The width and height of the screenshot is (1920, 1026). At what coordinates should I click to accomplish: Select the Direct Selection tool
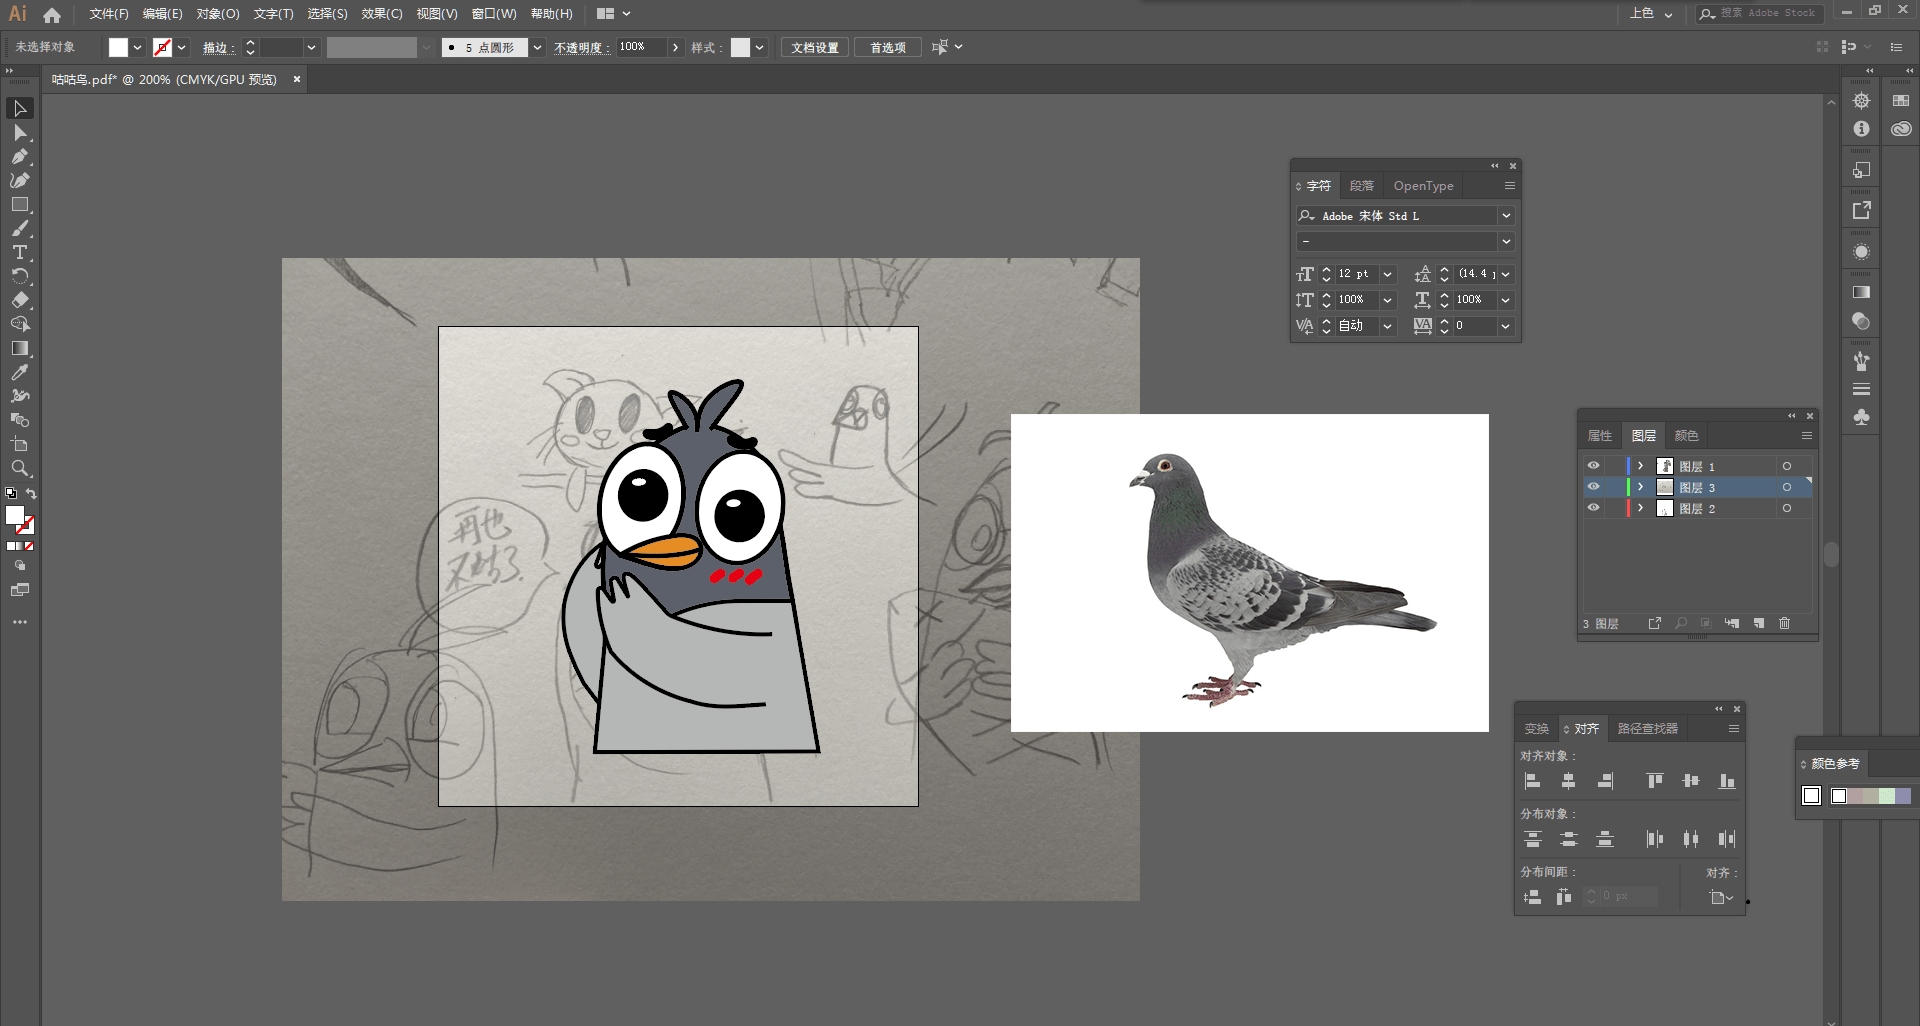20,133
